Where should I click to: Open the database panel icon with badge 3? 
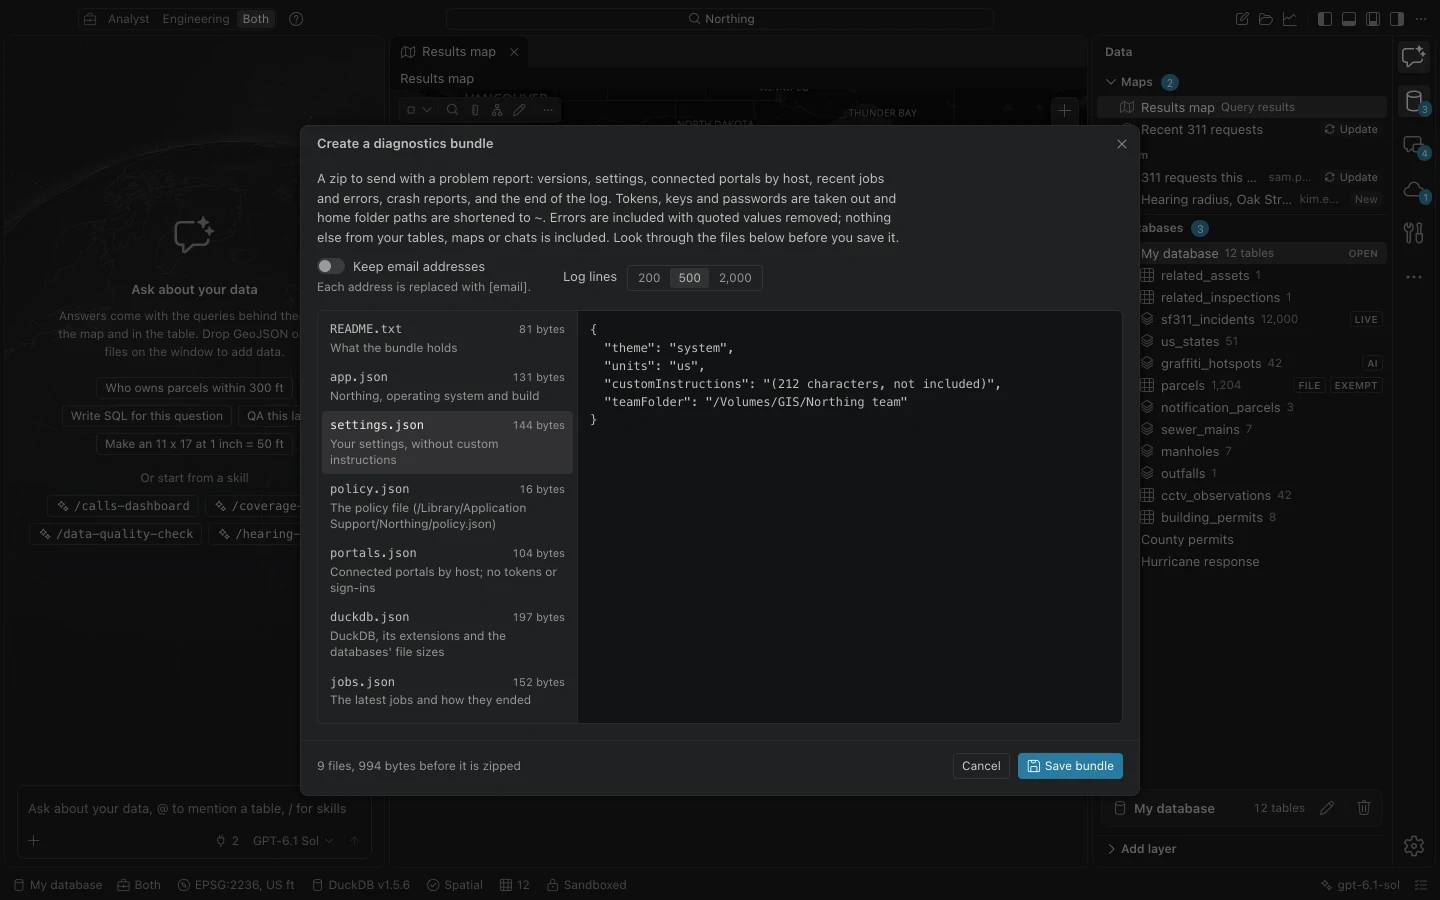pyautogui.click(x=1414, y=101)
